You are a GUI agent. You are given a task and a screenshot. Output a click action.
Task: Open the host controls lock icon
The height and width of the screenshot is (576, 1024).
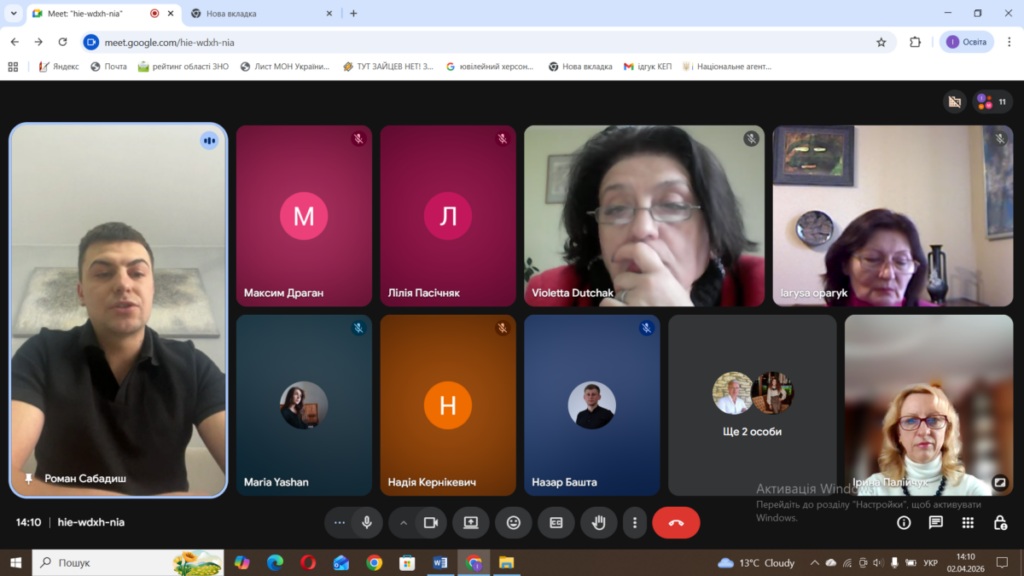click(1000, 522)
